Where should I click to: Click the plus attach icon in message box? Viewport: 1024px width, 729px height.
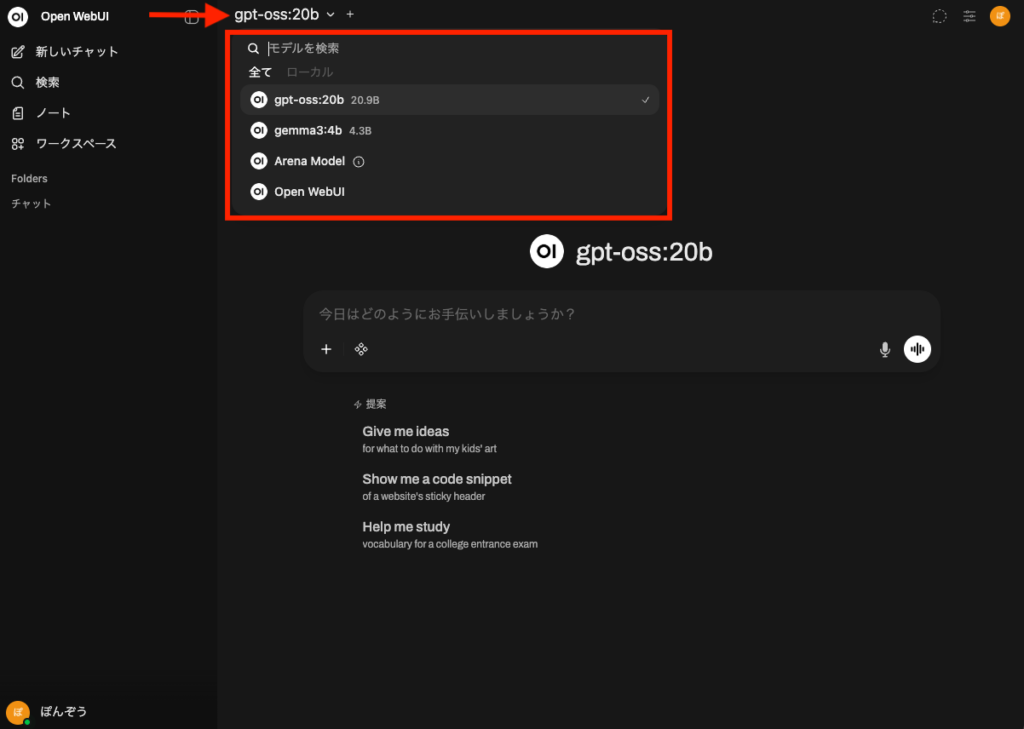(326, 349)
